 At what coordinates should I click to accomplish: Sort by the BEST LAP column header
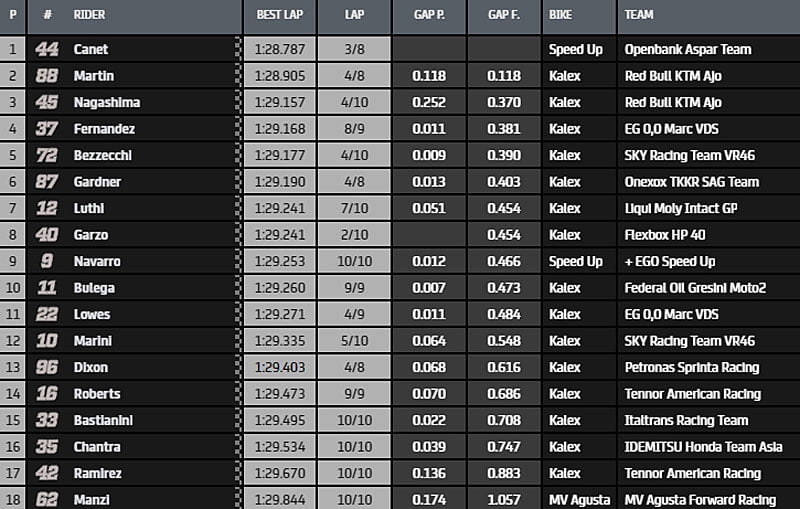pos(279,16)
